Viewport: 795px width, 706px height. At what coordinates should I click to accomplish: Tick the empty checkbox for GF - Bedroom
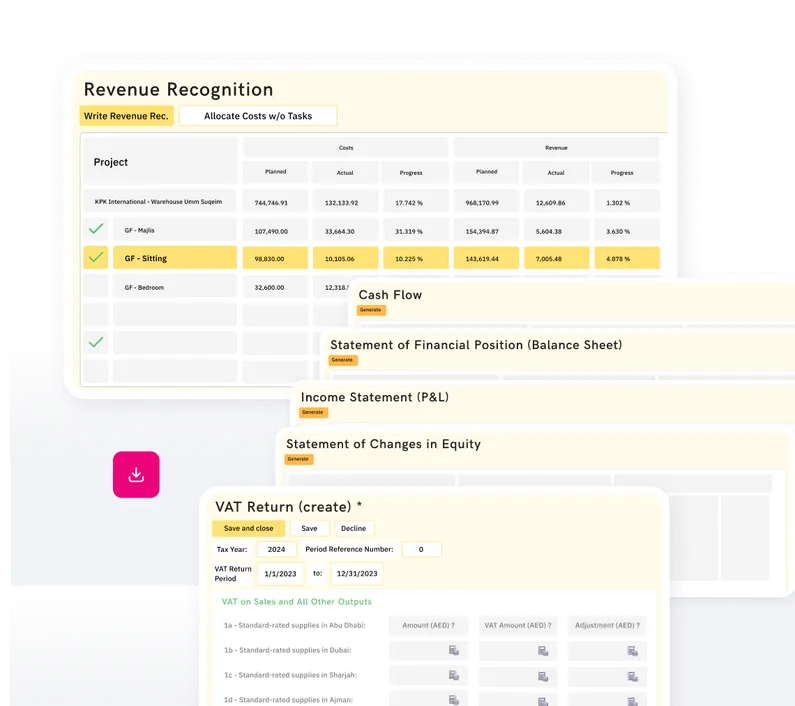pyautogui.click(x=96, y=286)
